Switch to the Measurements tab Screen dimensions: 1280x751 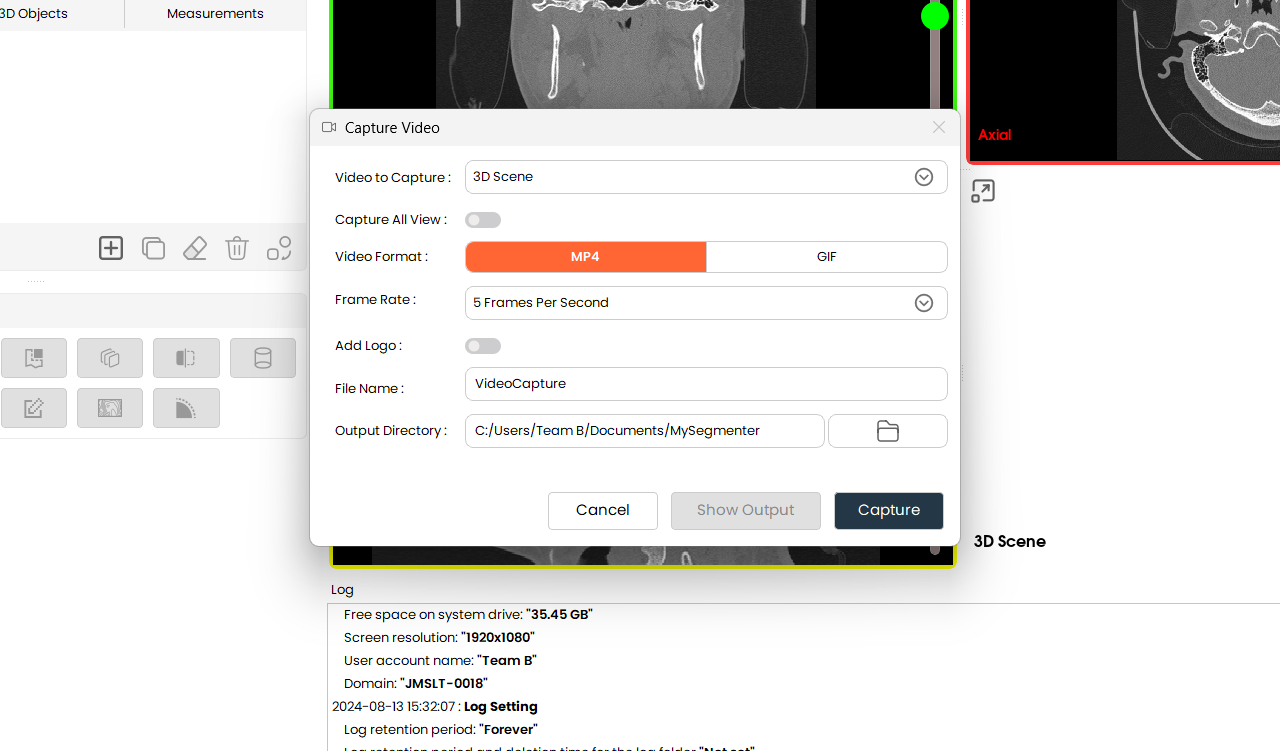[x=215, y=14]
